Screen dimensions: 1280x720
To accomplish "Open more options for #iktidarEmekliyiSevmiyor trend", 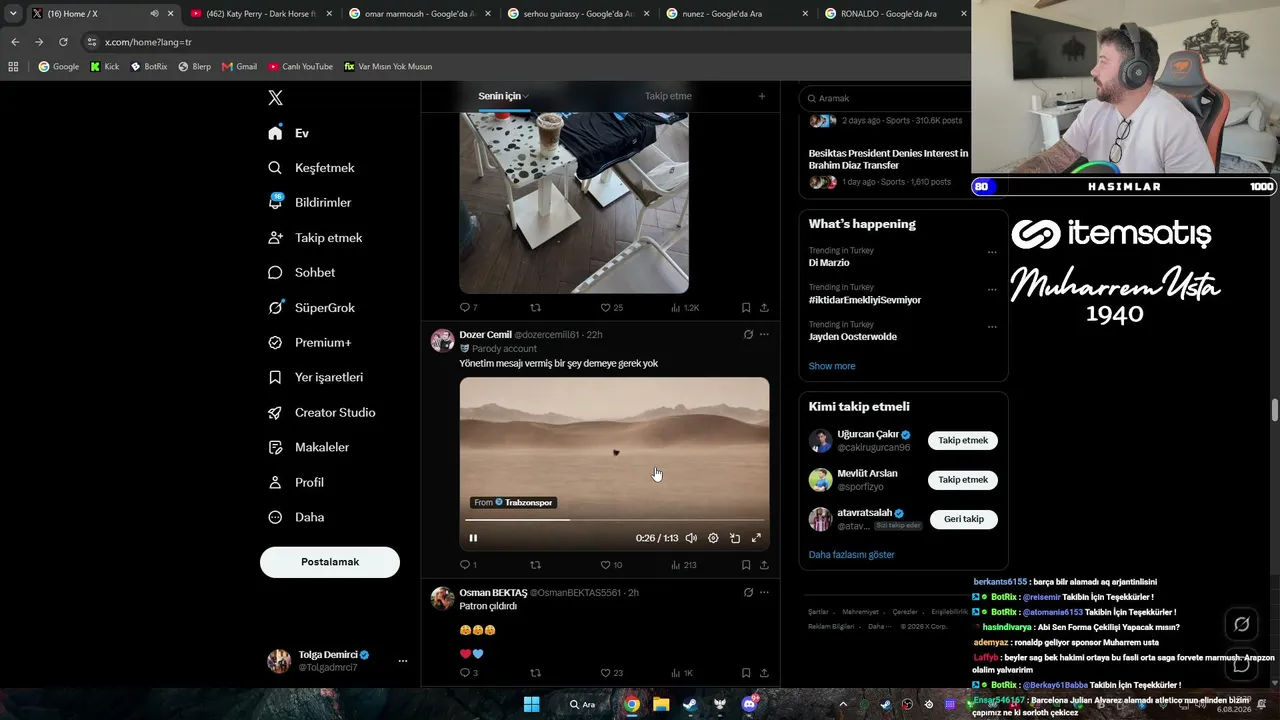I will pyautogui.click(x=992, y=289).
